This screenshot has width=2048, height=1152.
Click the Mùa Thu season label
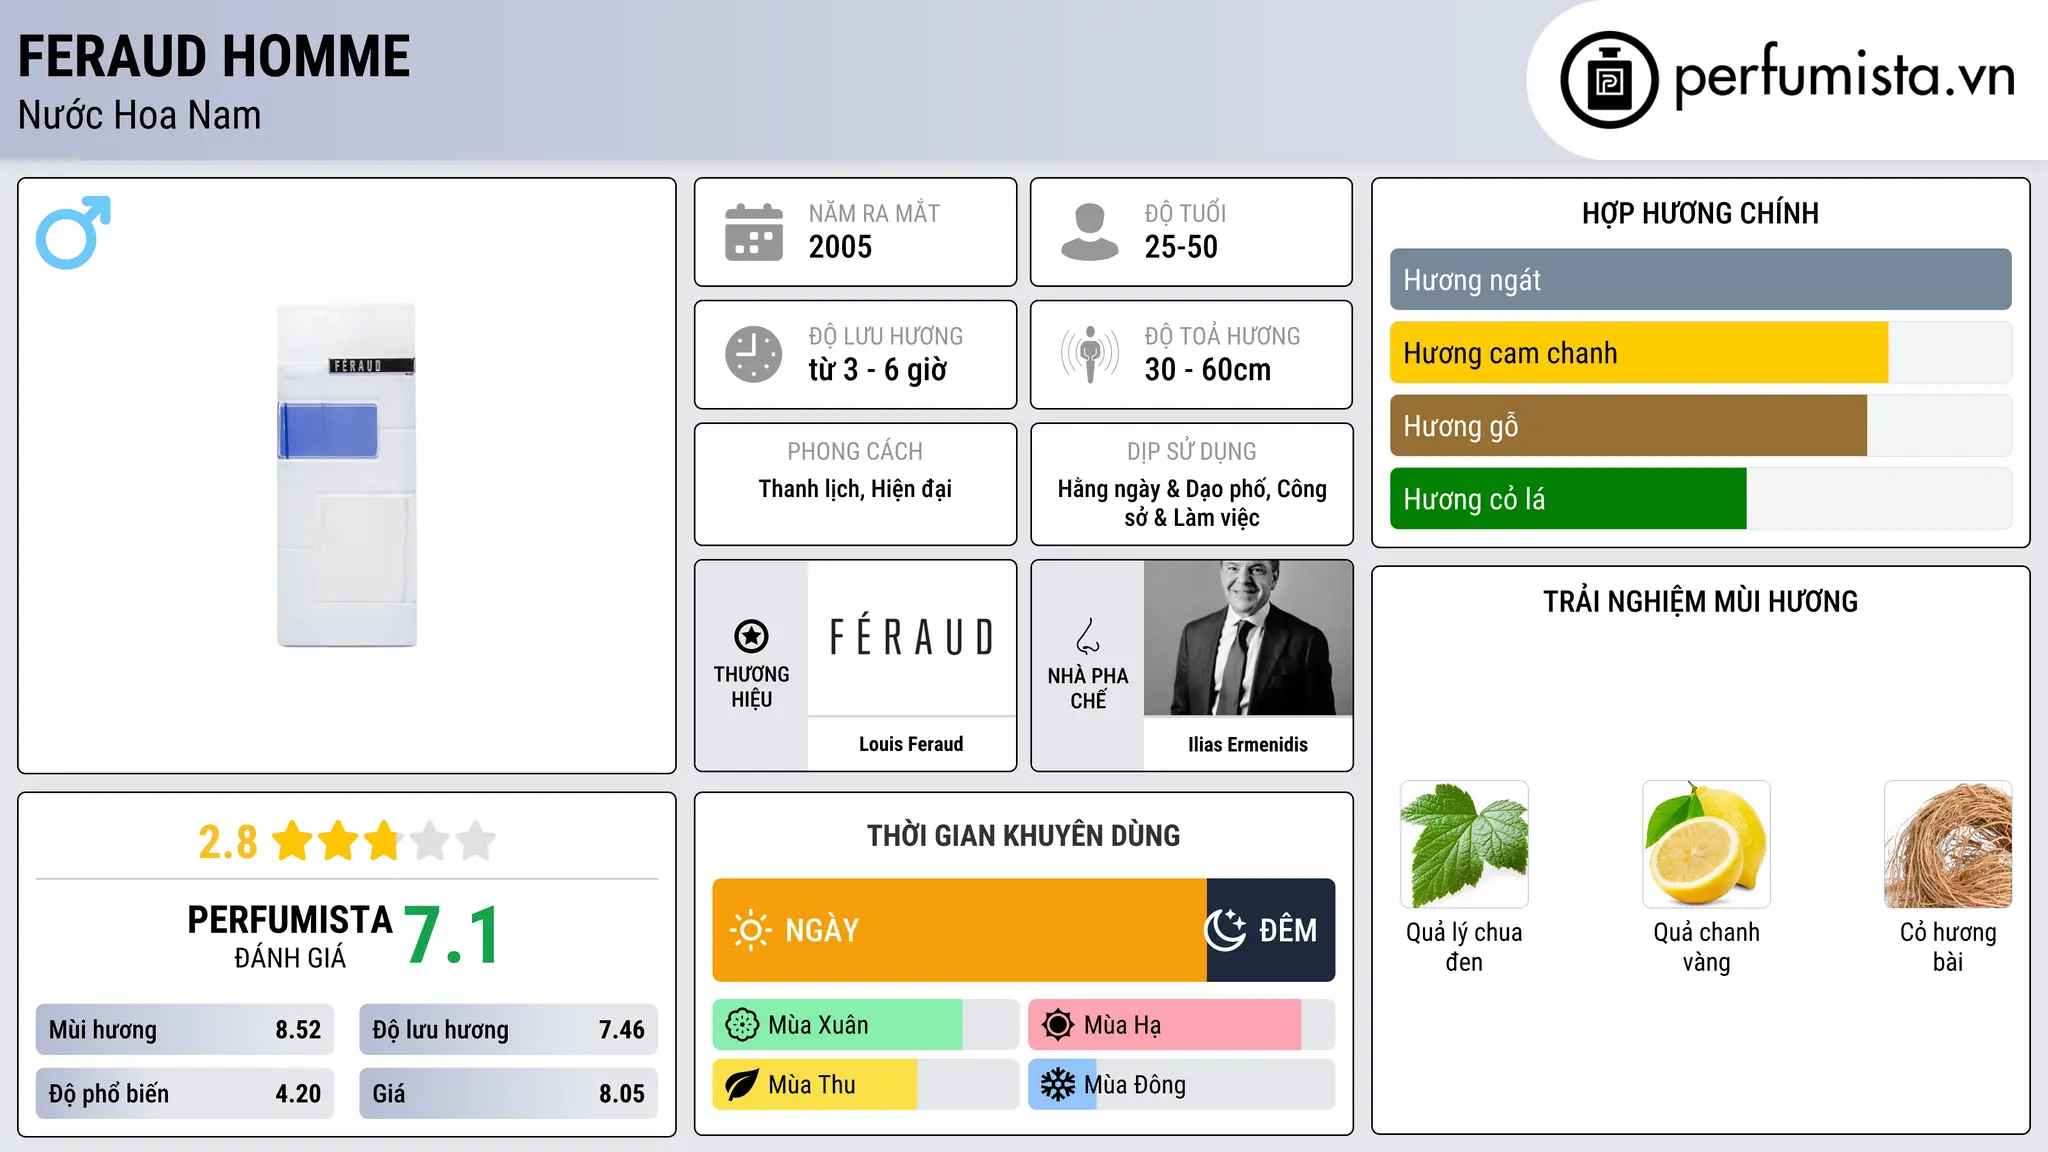(x=812, y=1085)
